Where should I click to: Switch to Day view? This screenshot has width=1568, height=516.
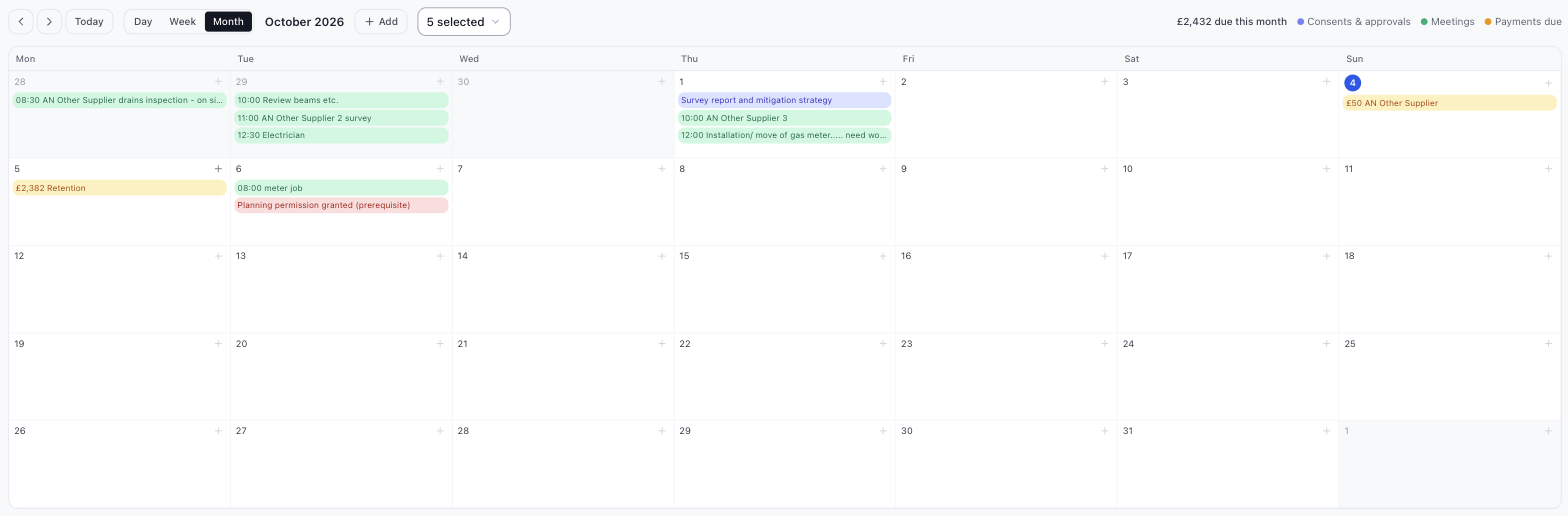click(x=143, y=21)
